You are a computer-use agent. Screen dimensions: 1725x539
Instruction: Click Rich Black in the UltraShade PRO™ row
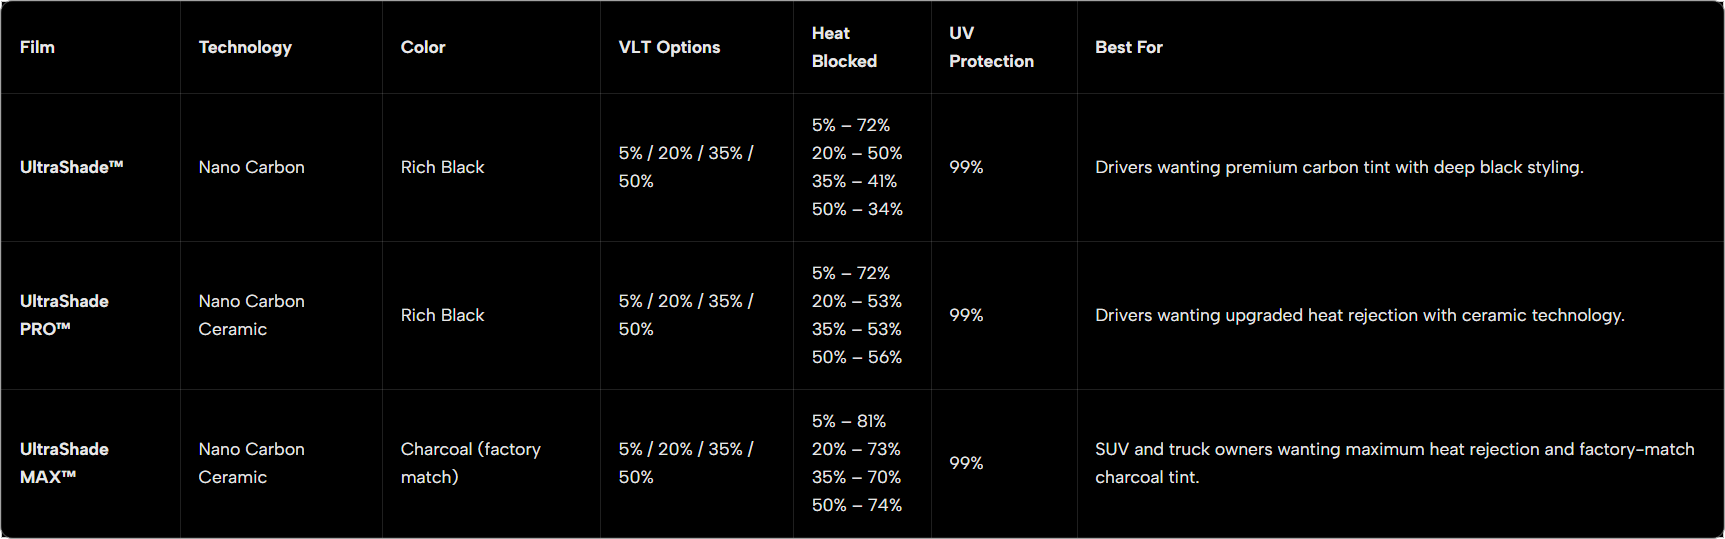click(x=442, y=315)
